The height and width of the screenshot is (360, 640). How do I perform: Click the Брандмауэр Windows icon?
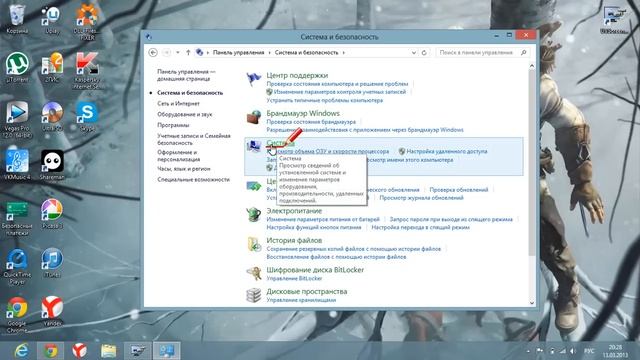[x=253, y=117]
